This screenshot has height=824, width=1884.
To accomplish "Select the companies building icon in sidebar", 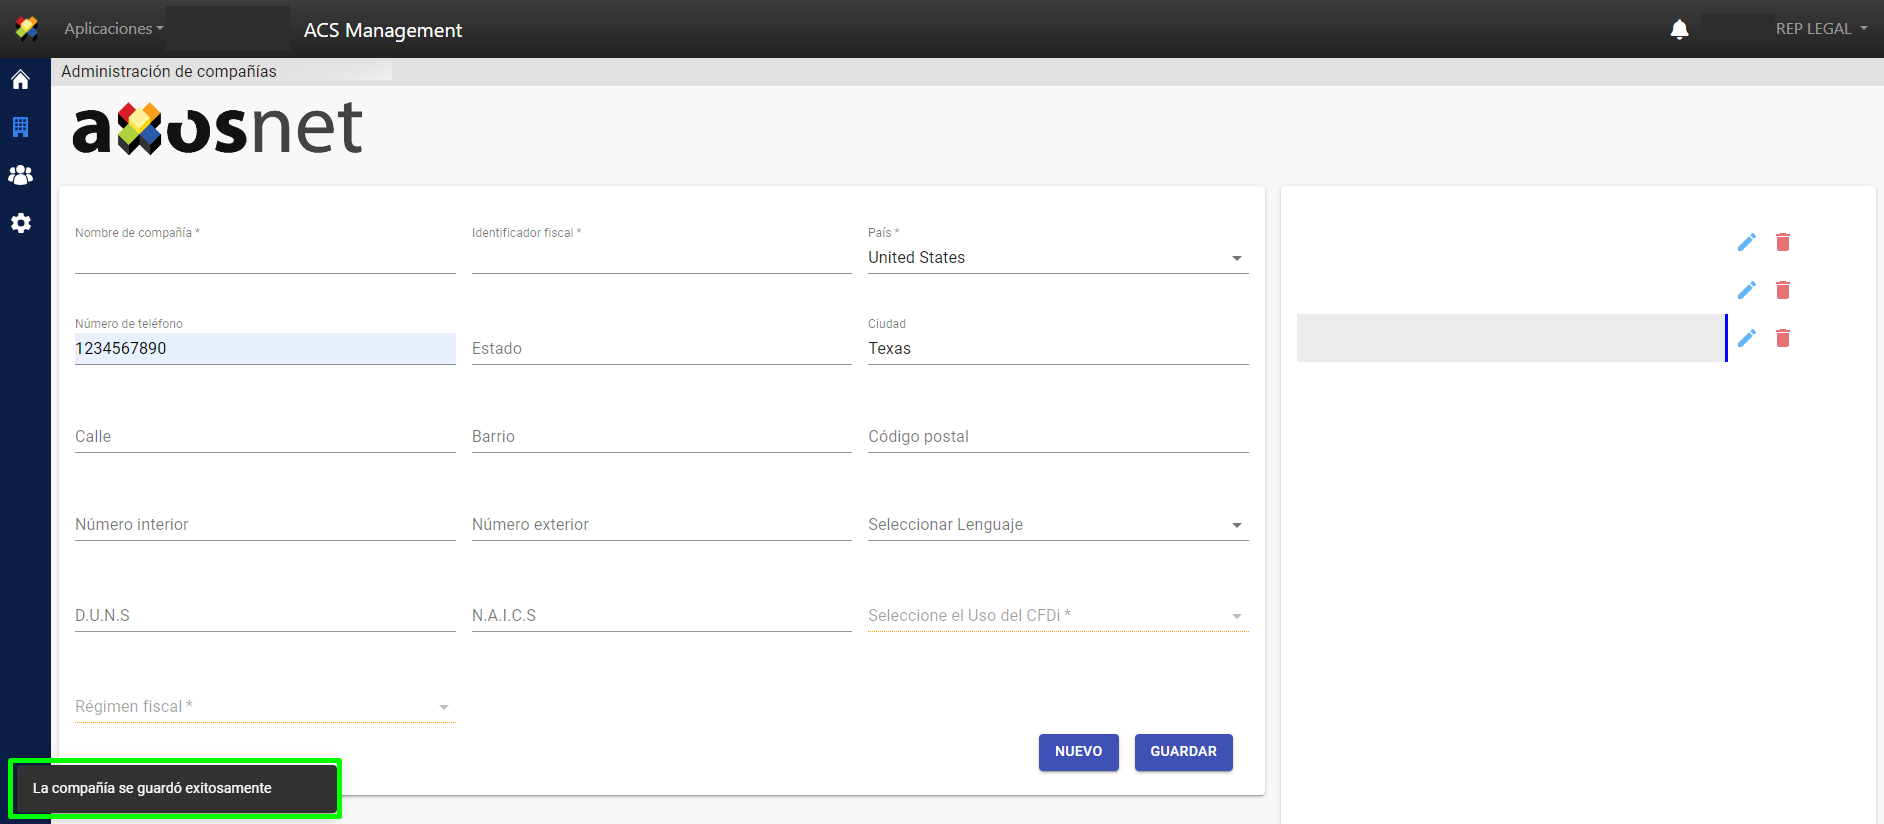I will pos(20,127).
